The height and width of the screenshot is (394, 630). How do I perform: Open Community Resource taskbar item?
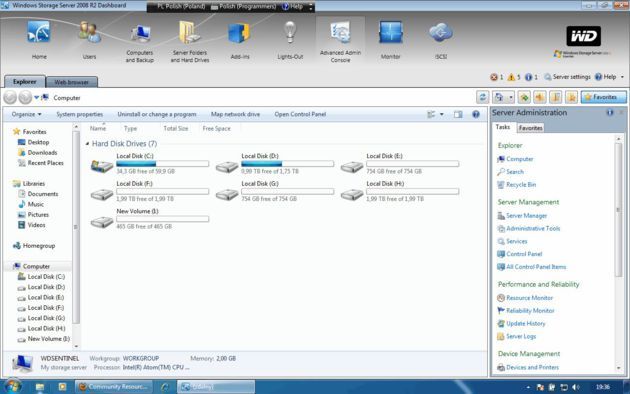[x=114, y=387]
